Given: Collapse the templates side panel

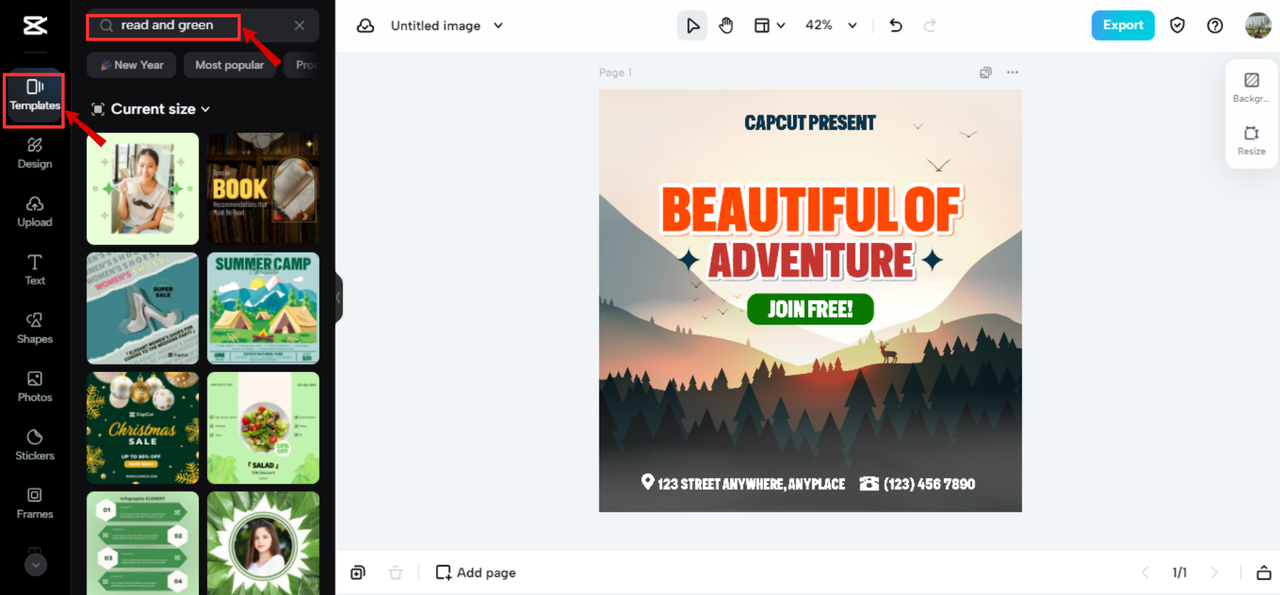Looking at the screenshot, I should [x=338, y=298].
